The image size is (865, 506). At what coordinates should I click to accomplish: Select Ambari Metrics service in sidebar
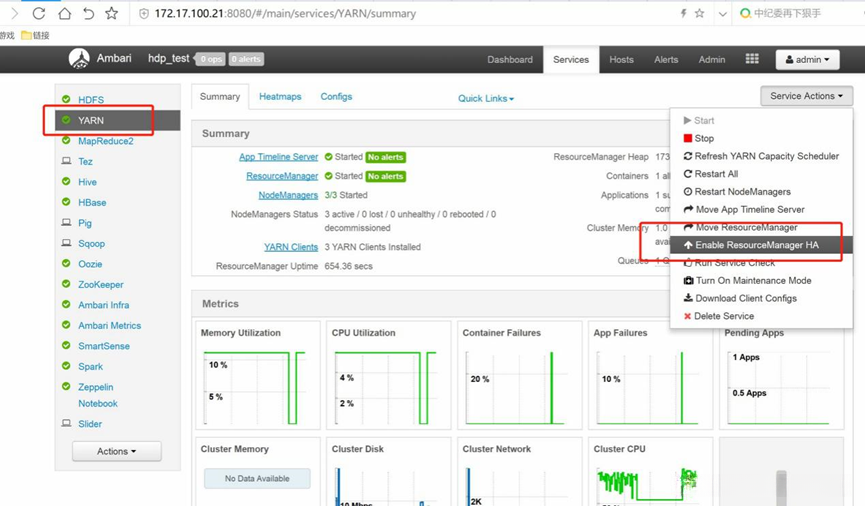(109, 326)
